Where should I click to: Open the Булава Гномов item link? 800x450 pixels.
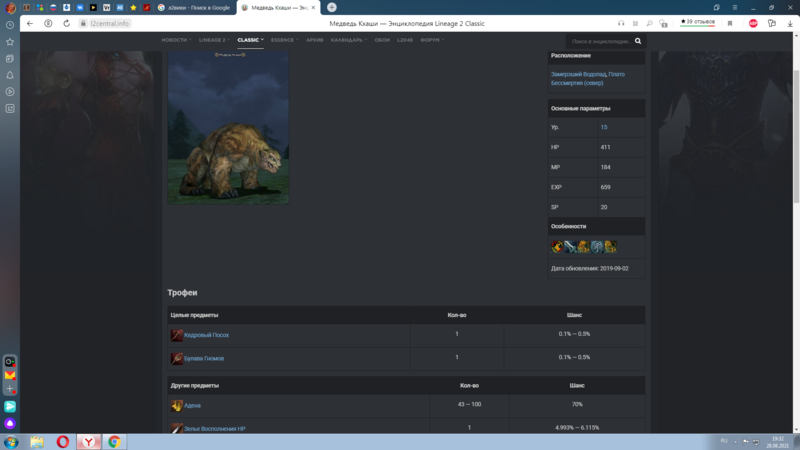click(204, 359)
